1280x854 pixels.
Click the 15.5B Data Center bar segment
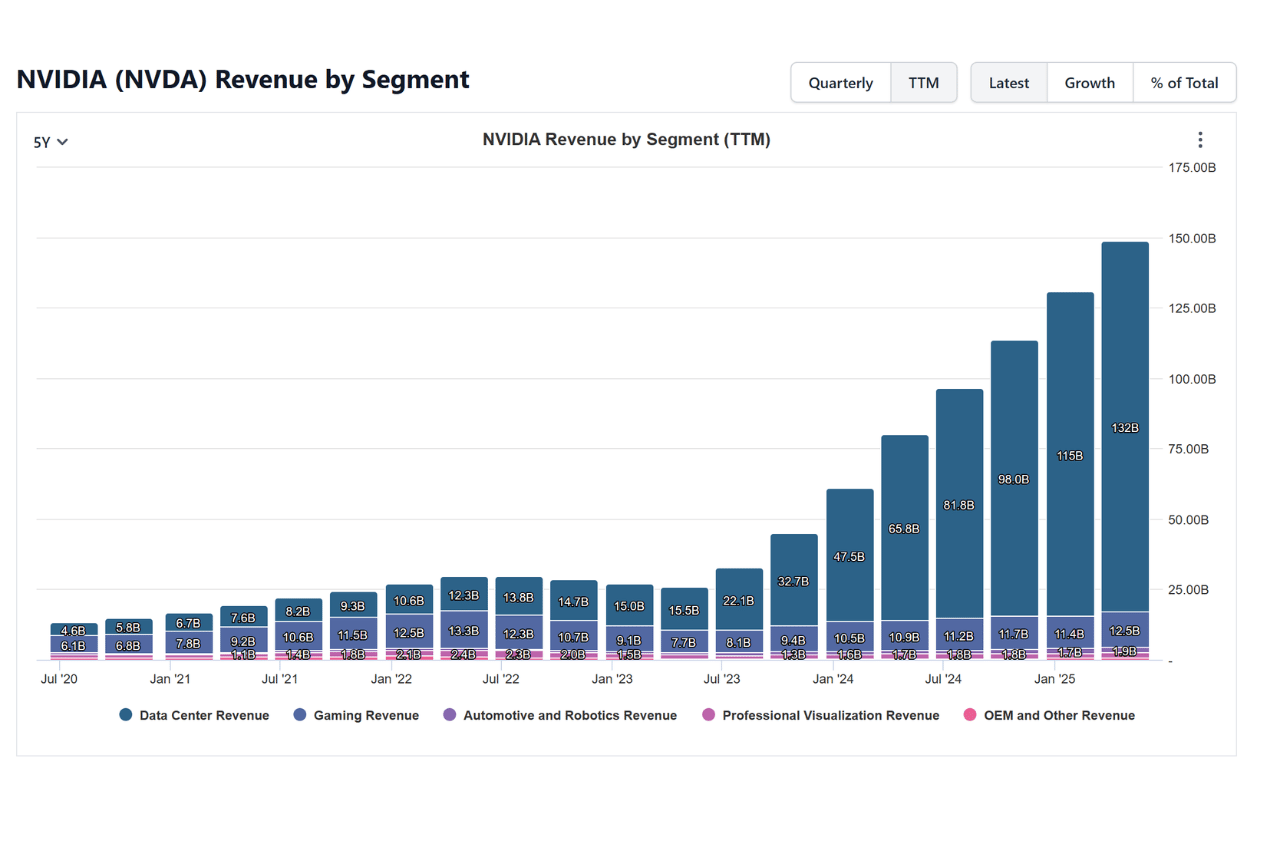pyautogui.click(x=684, y=610)
